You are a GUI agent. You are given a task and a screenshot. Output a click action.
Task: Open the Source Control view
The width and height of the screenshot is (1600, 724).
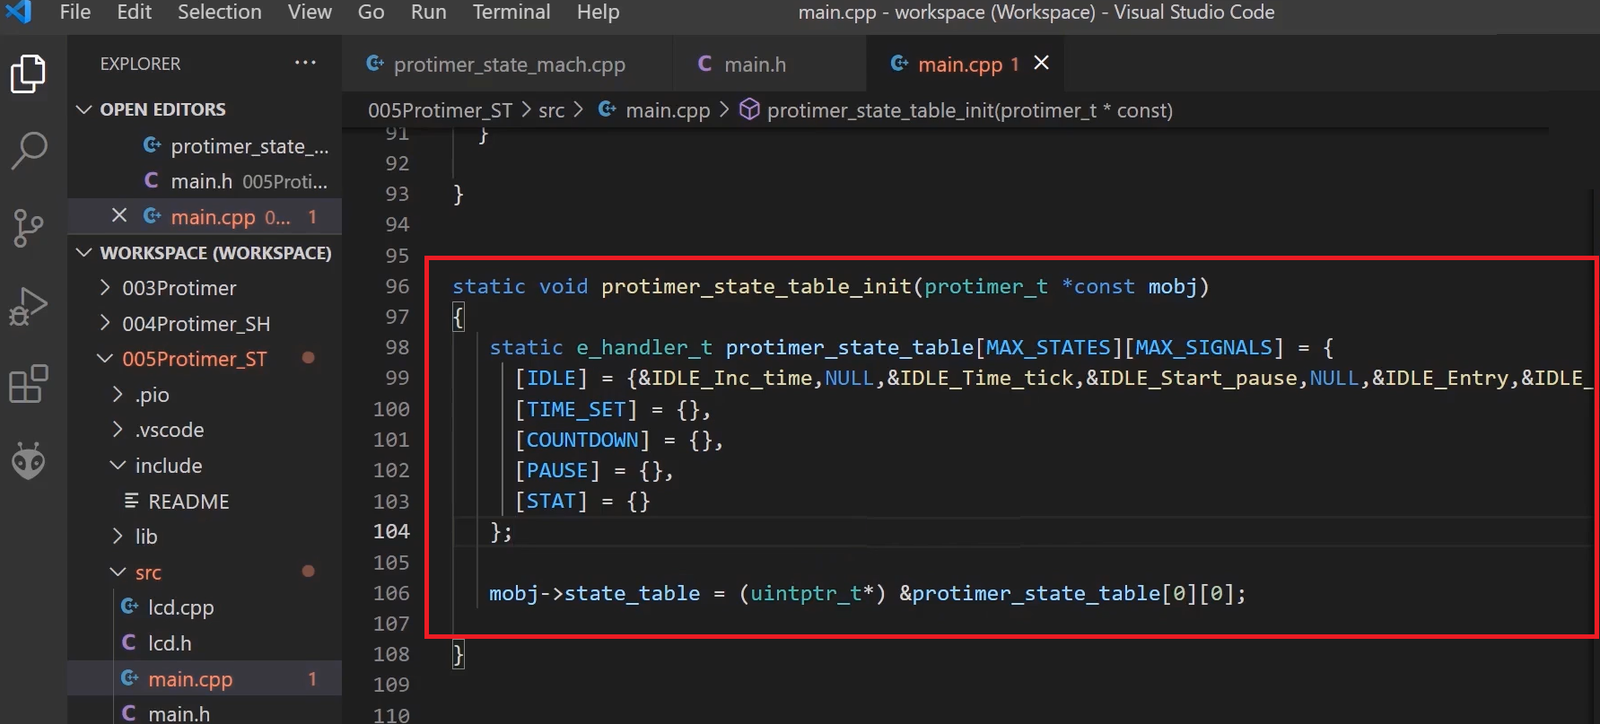28,228
